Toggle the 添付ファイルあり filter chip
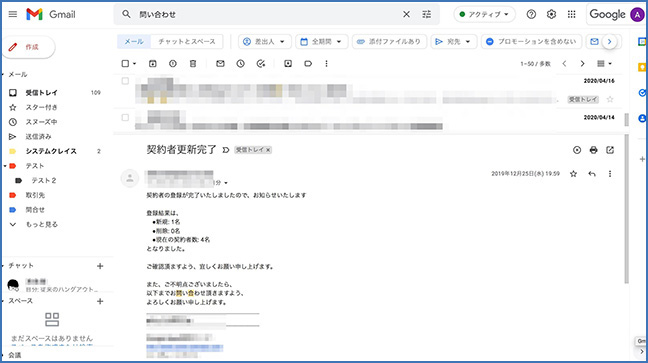This screenshot has width=648, height=363. pyautogui.click(x=389, y=42)
